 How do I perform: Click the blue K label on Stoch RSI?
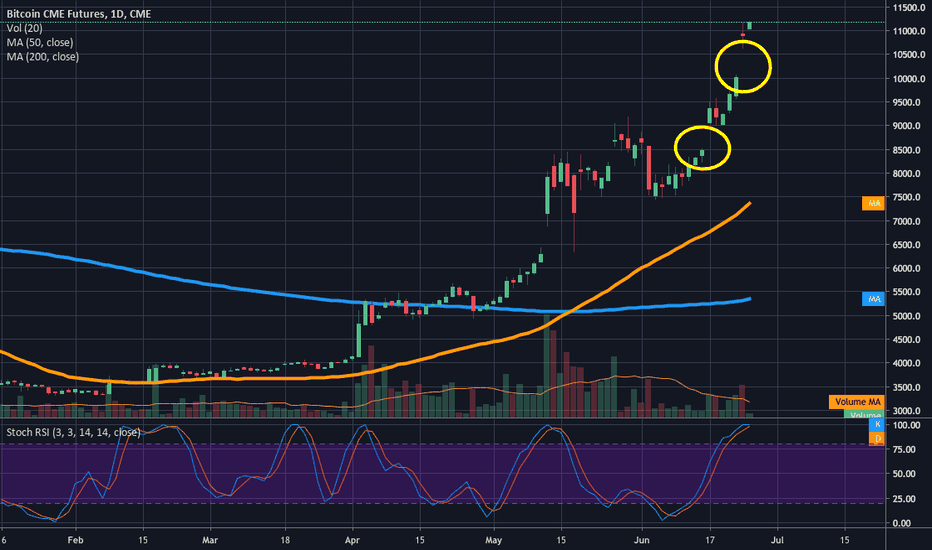pyautogui.click(x=877, y=425)
